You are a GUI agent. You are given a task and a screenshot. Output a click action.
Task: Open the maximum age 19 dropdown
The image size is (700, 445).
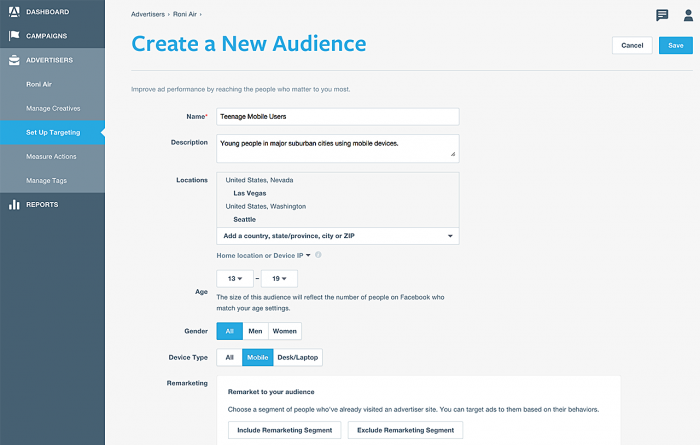[x=279, y=280]
